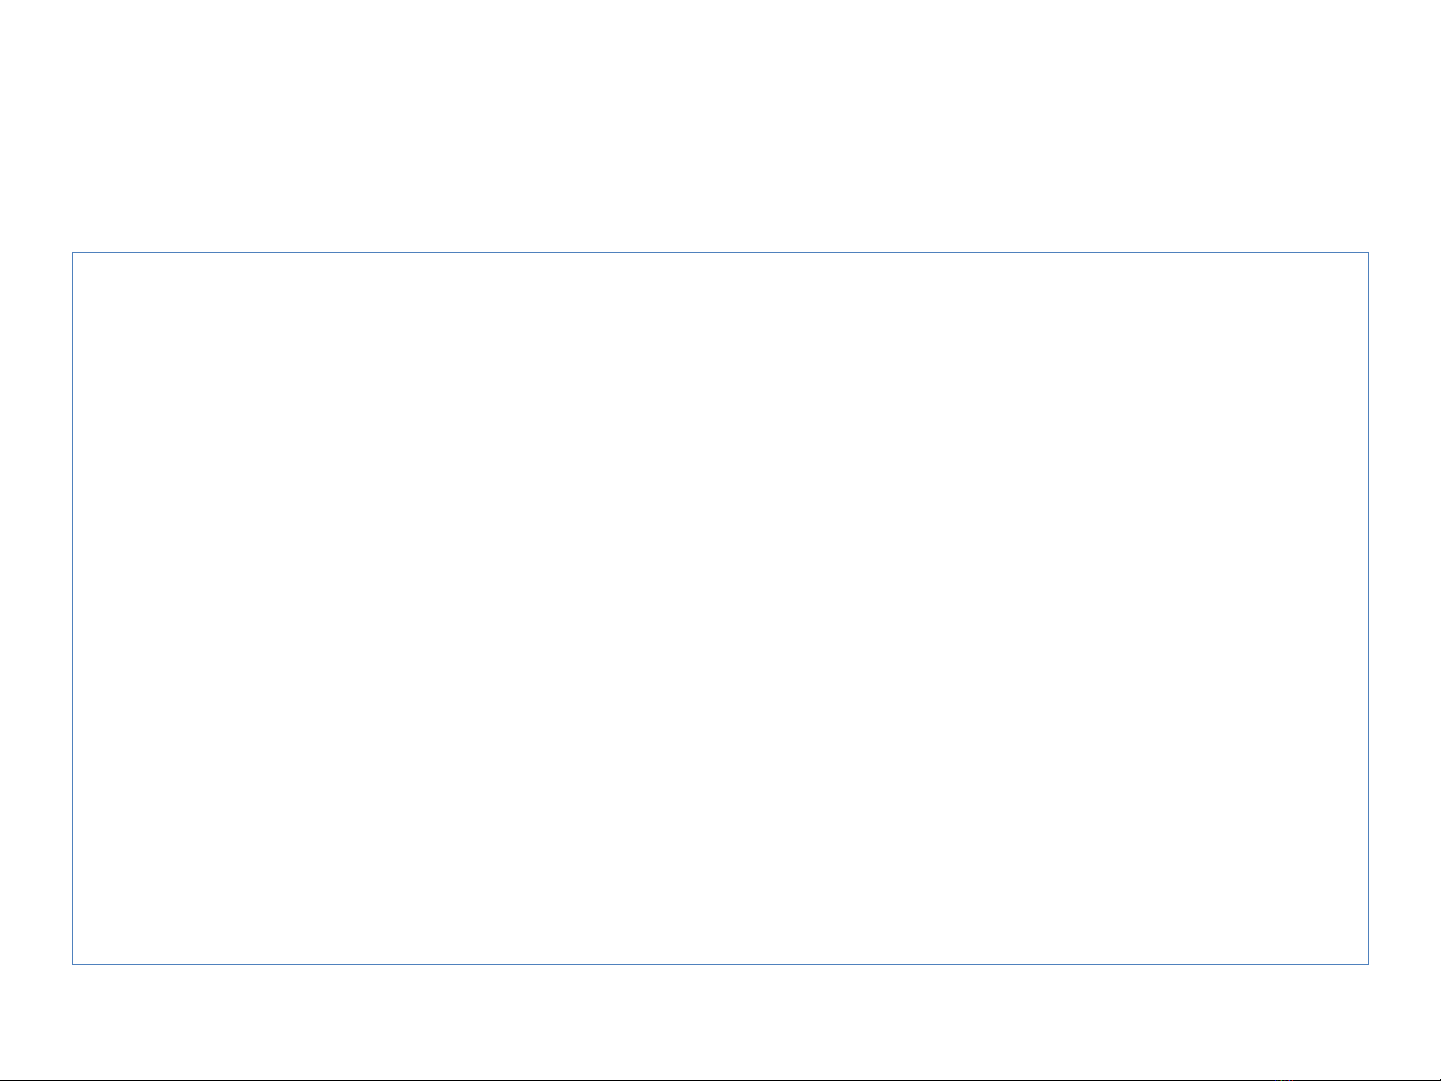Click the top-left corner of the blue-outlined box

point(73,253)
